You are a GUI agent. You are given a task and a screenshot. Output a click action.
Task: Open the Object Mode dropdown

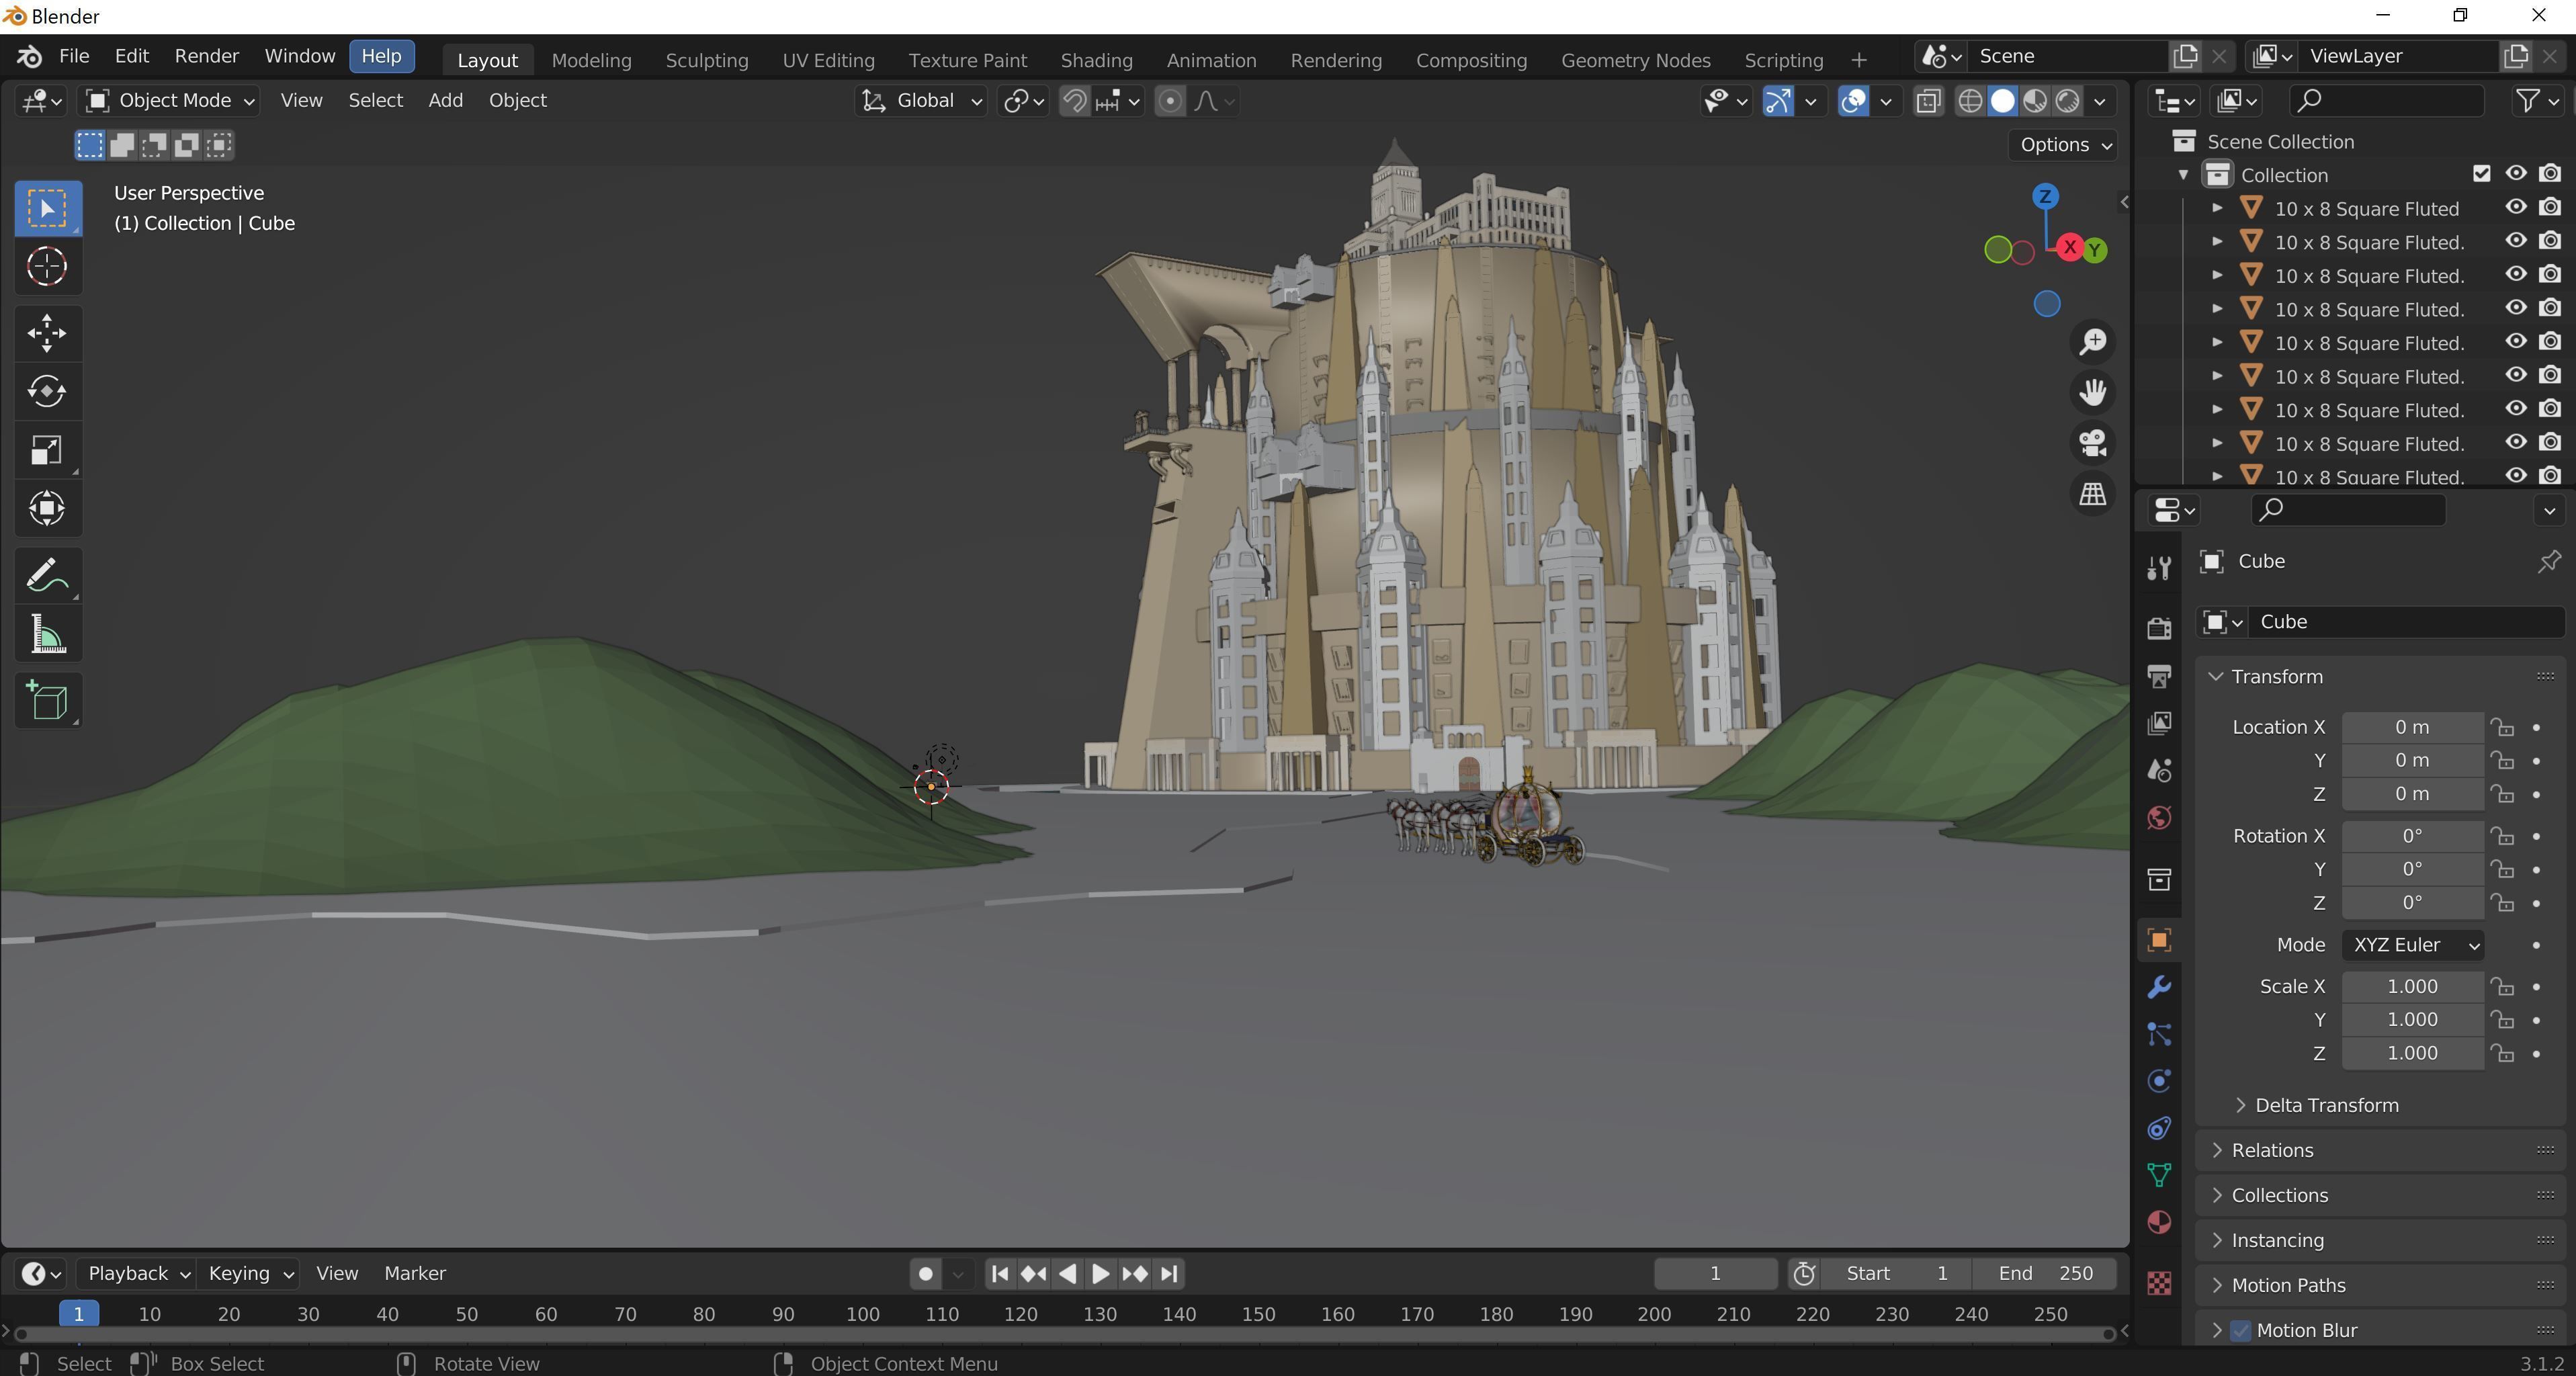click(170, 101)
